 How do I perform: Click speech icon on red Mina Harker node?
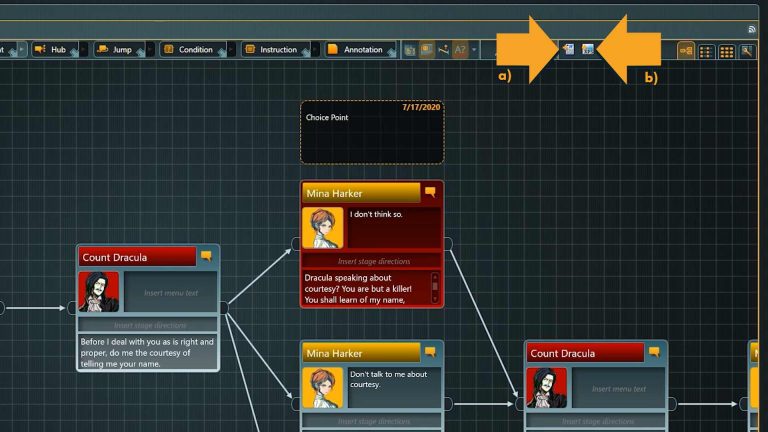[431, 192]
